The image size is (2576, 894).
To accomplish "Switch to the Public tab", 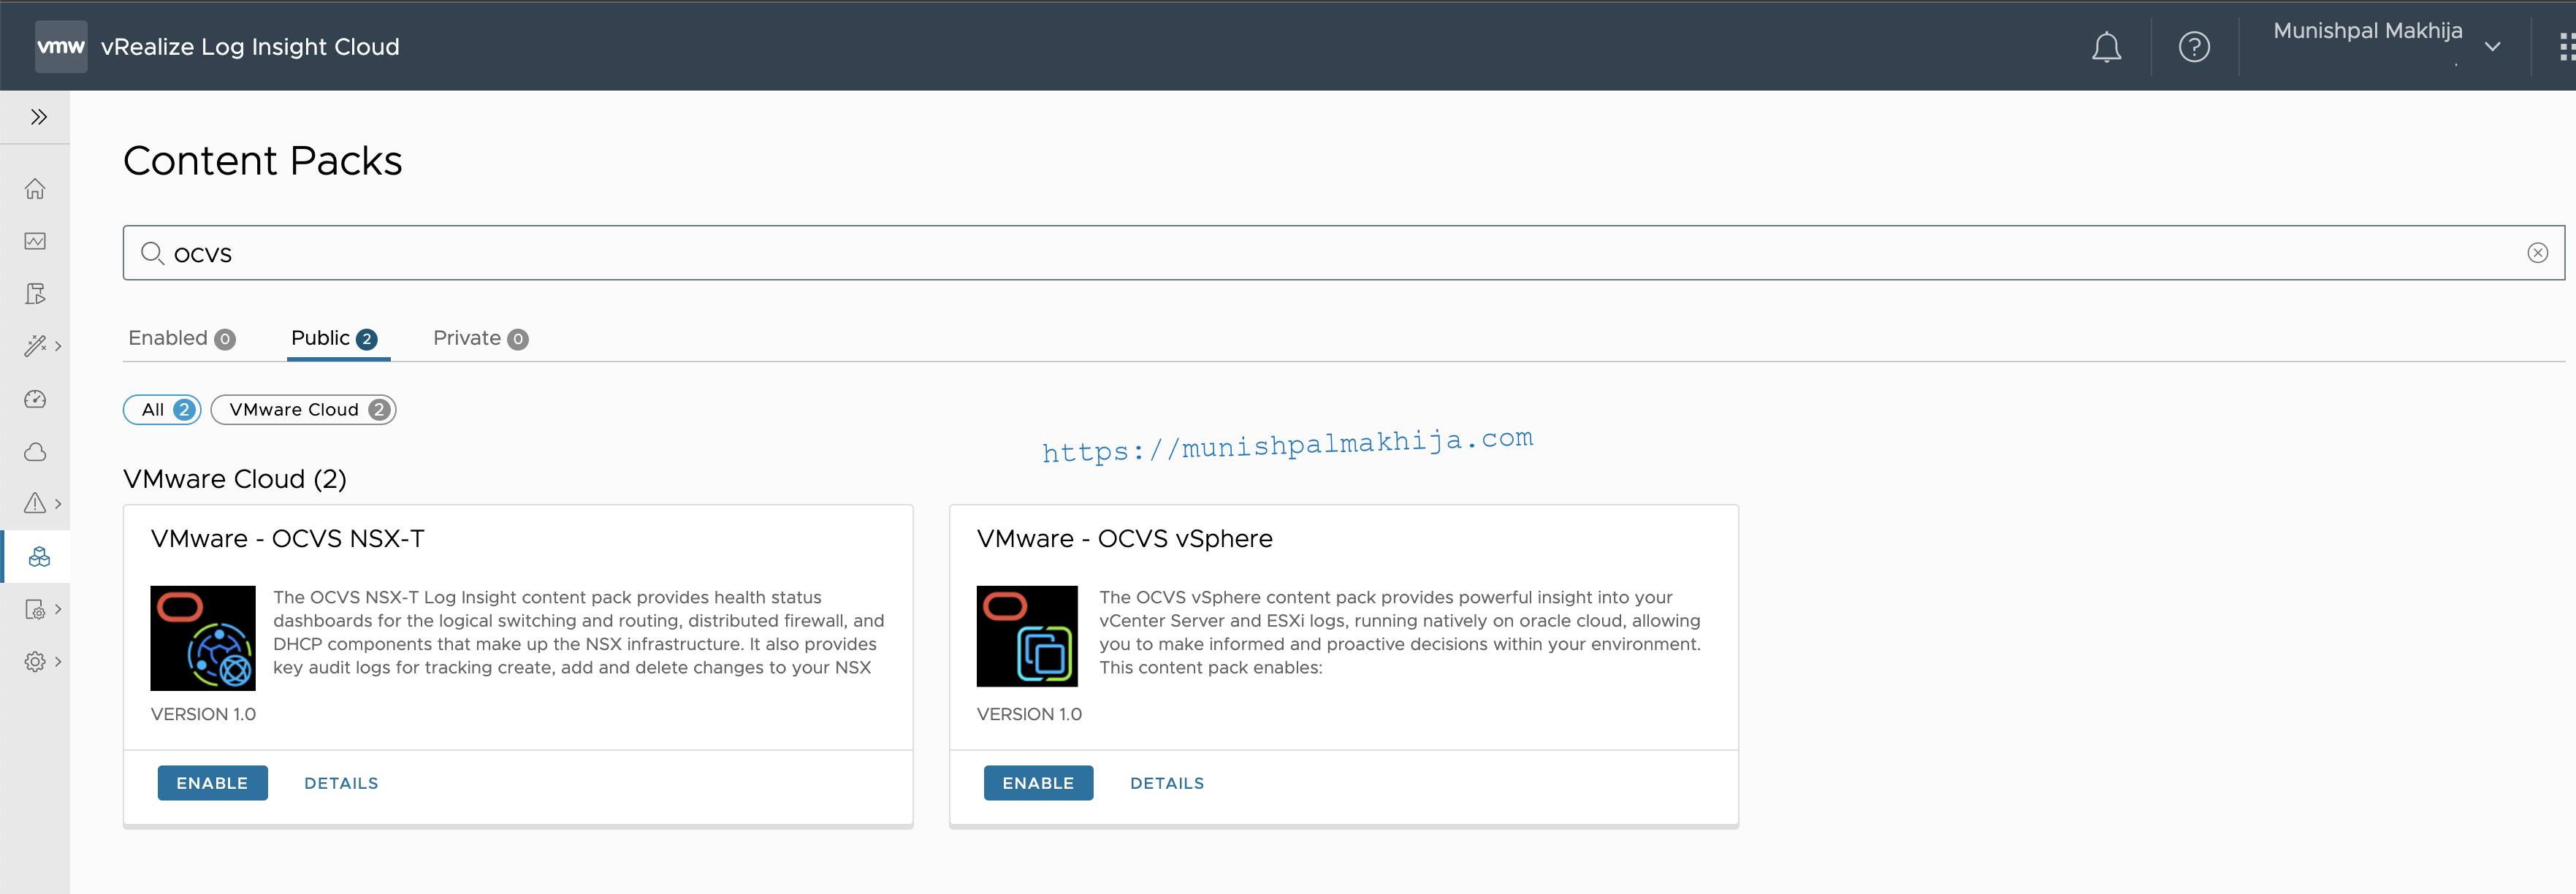I will point(334,338).
